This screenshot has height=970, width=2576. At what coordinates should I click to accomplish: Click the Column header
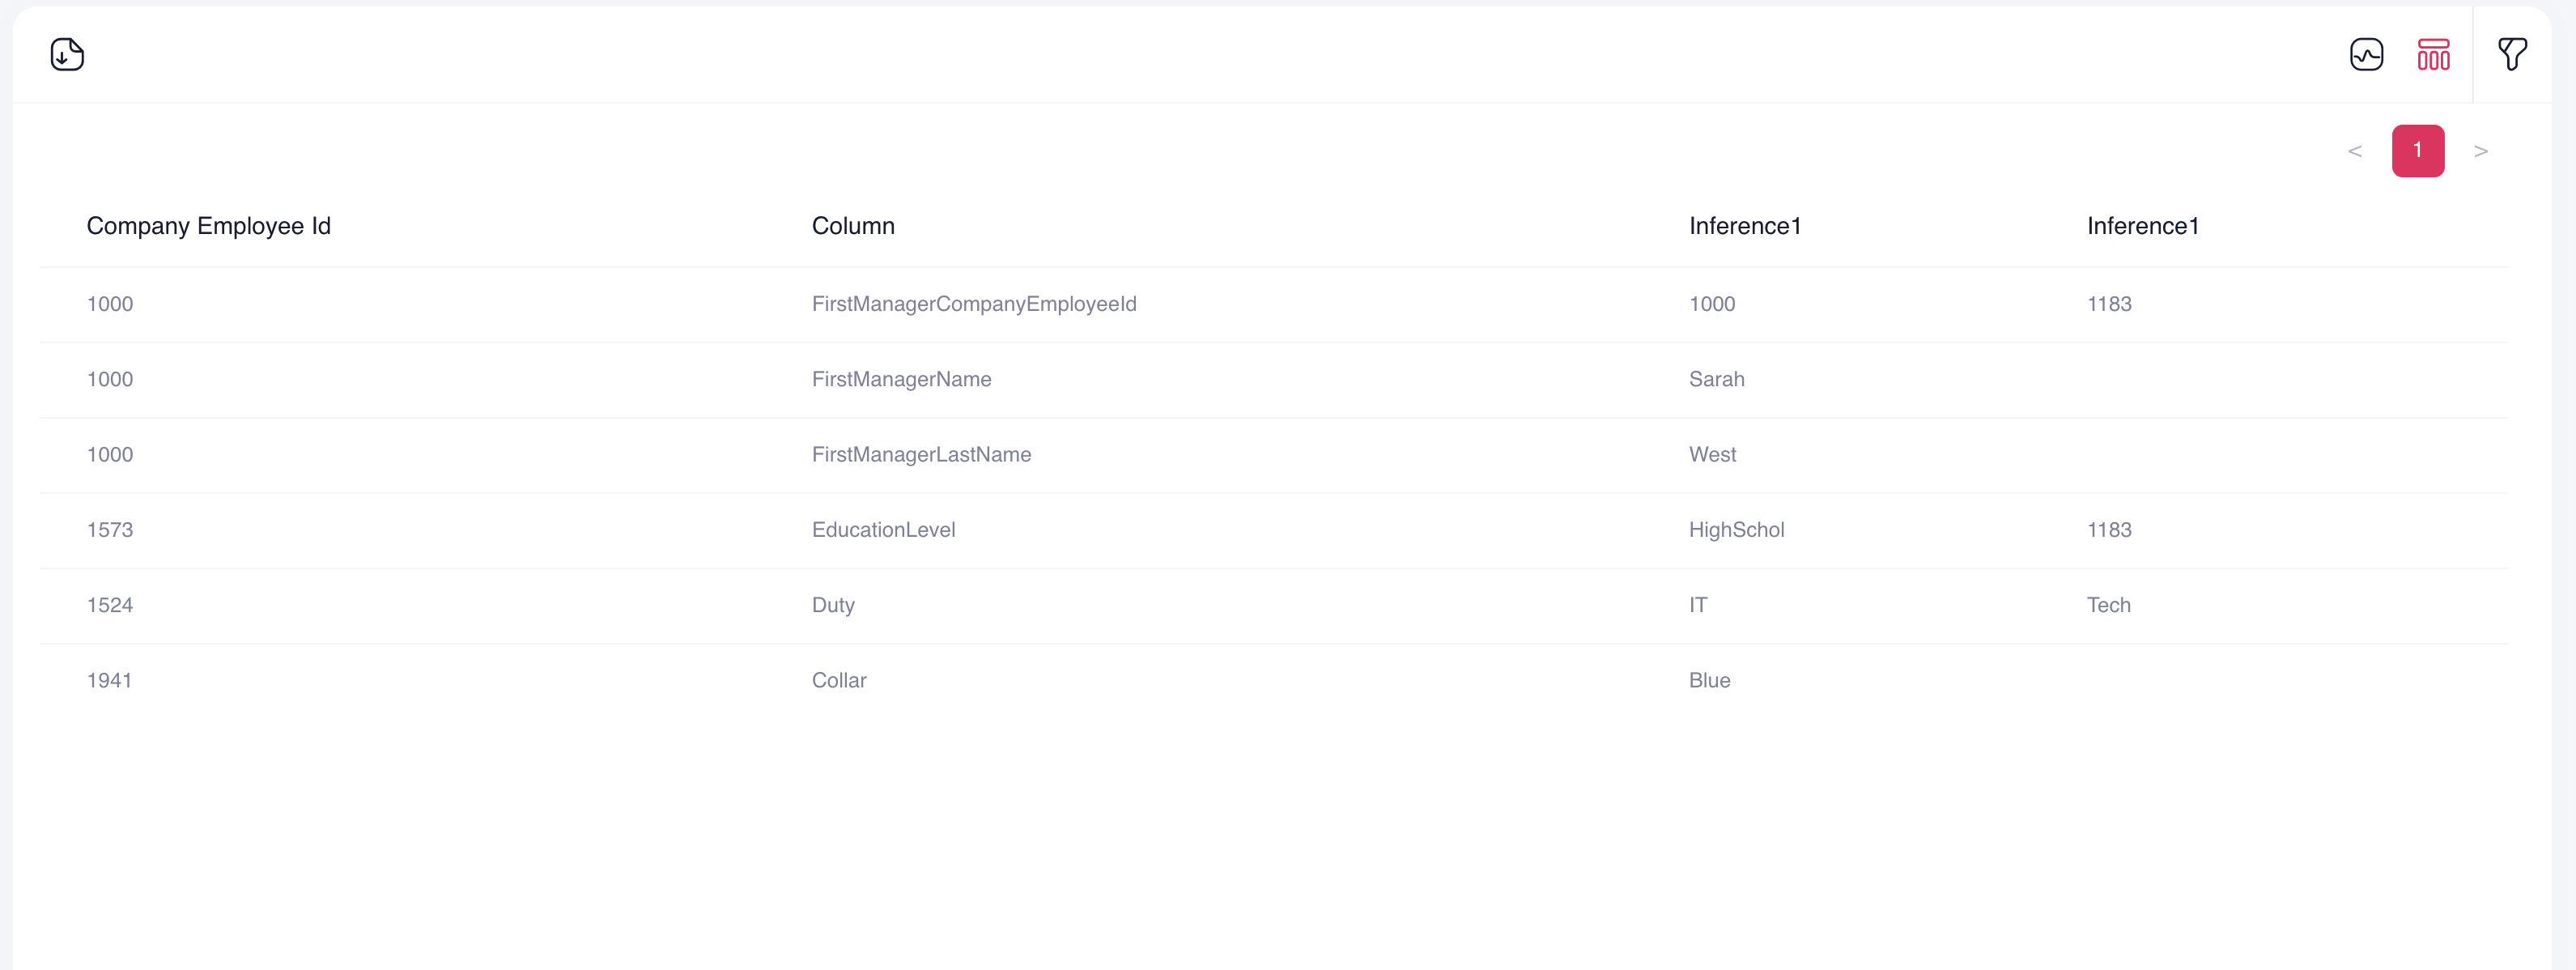pyautogui.click(x=852, y=226)
